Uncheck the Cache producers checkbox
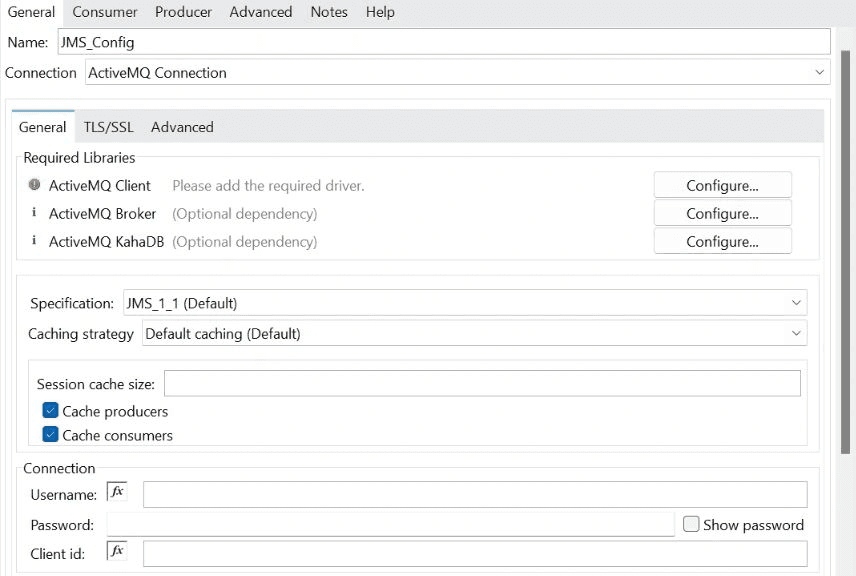The height and width of the screenshot is (576, 856). 50,410
